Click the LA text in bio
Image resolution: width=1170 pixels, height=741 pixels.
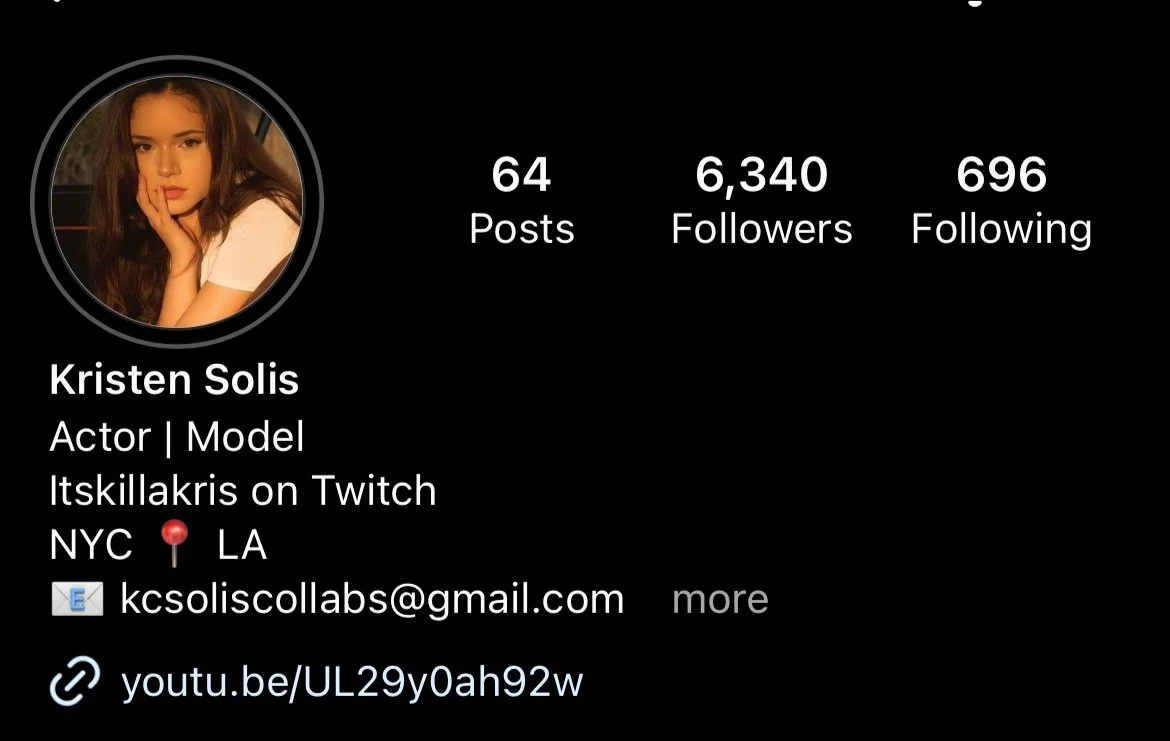[x=242, y=545]
